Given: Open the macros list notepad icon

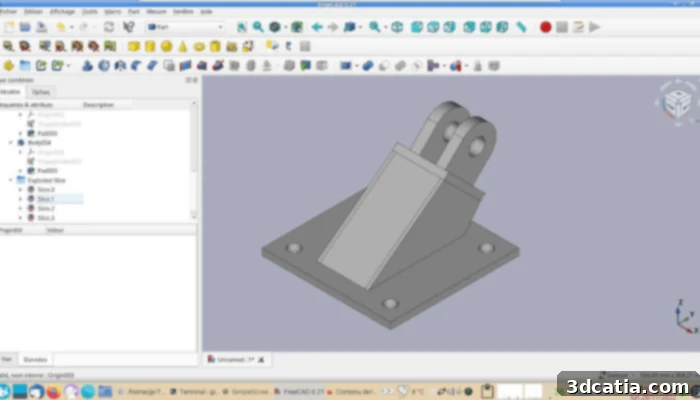Looking at the screenshot, I should pos(579,27).
